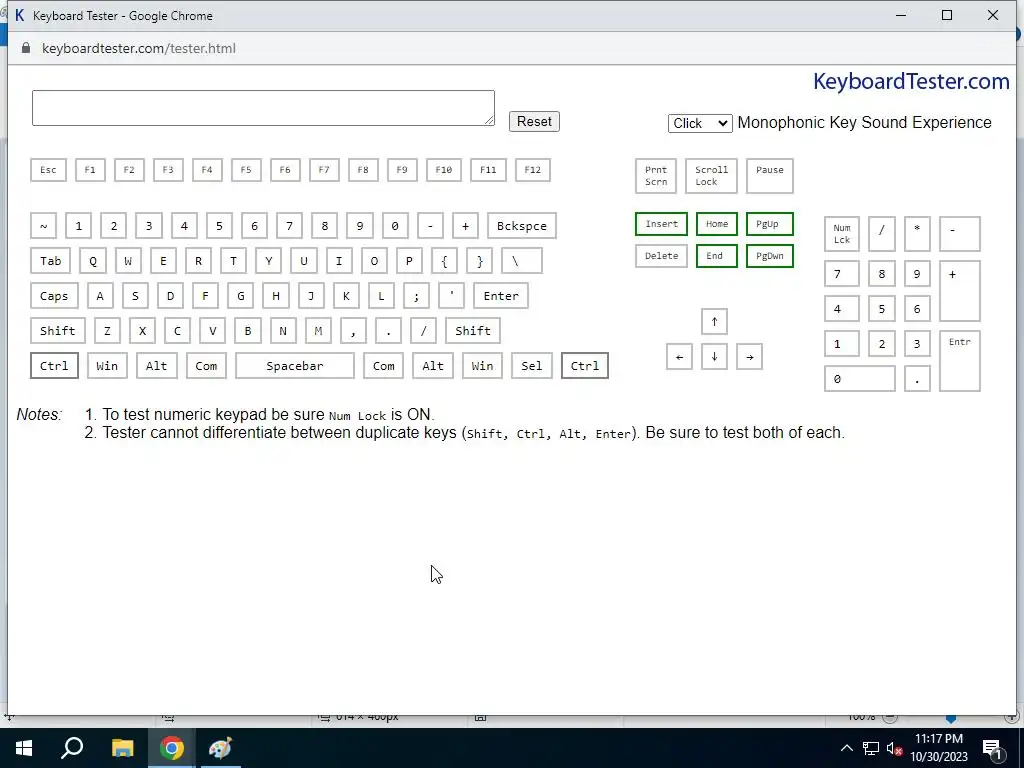Image resolution: width=1024 pixels, height=768 pixels.
Task: Click the left Ctrl key
Action: (x=54, y=366)
